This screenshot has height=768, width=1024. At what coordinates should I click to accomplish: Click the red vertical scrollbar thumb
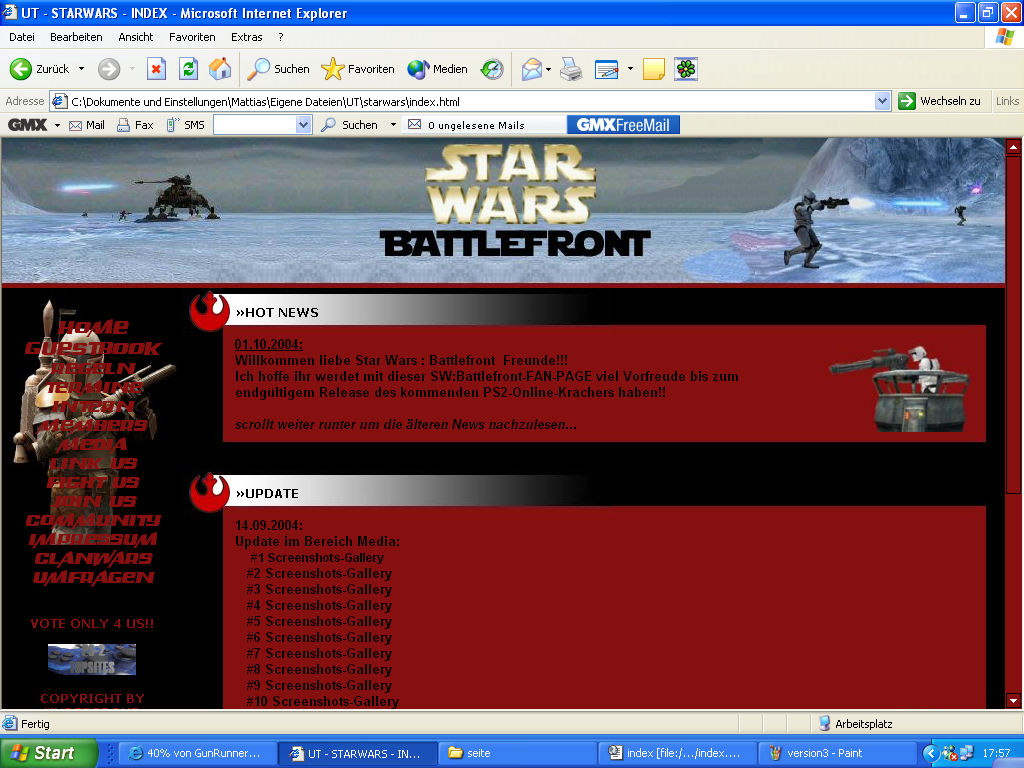point(1013,324)
